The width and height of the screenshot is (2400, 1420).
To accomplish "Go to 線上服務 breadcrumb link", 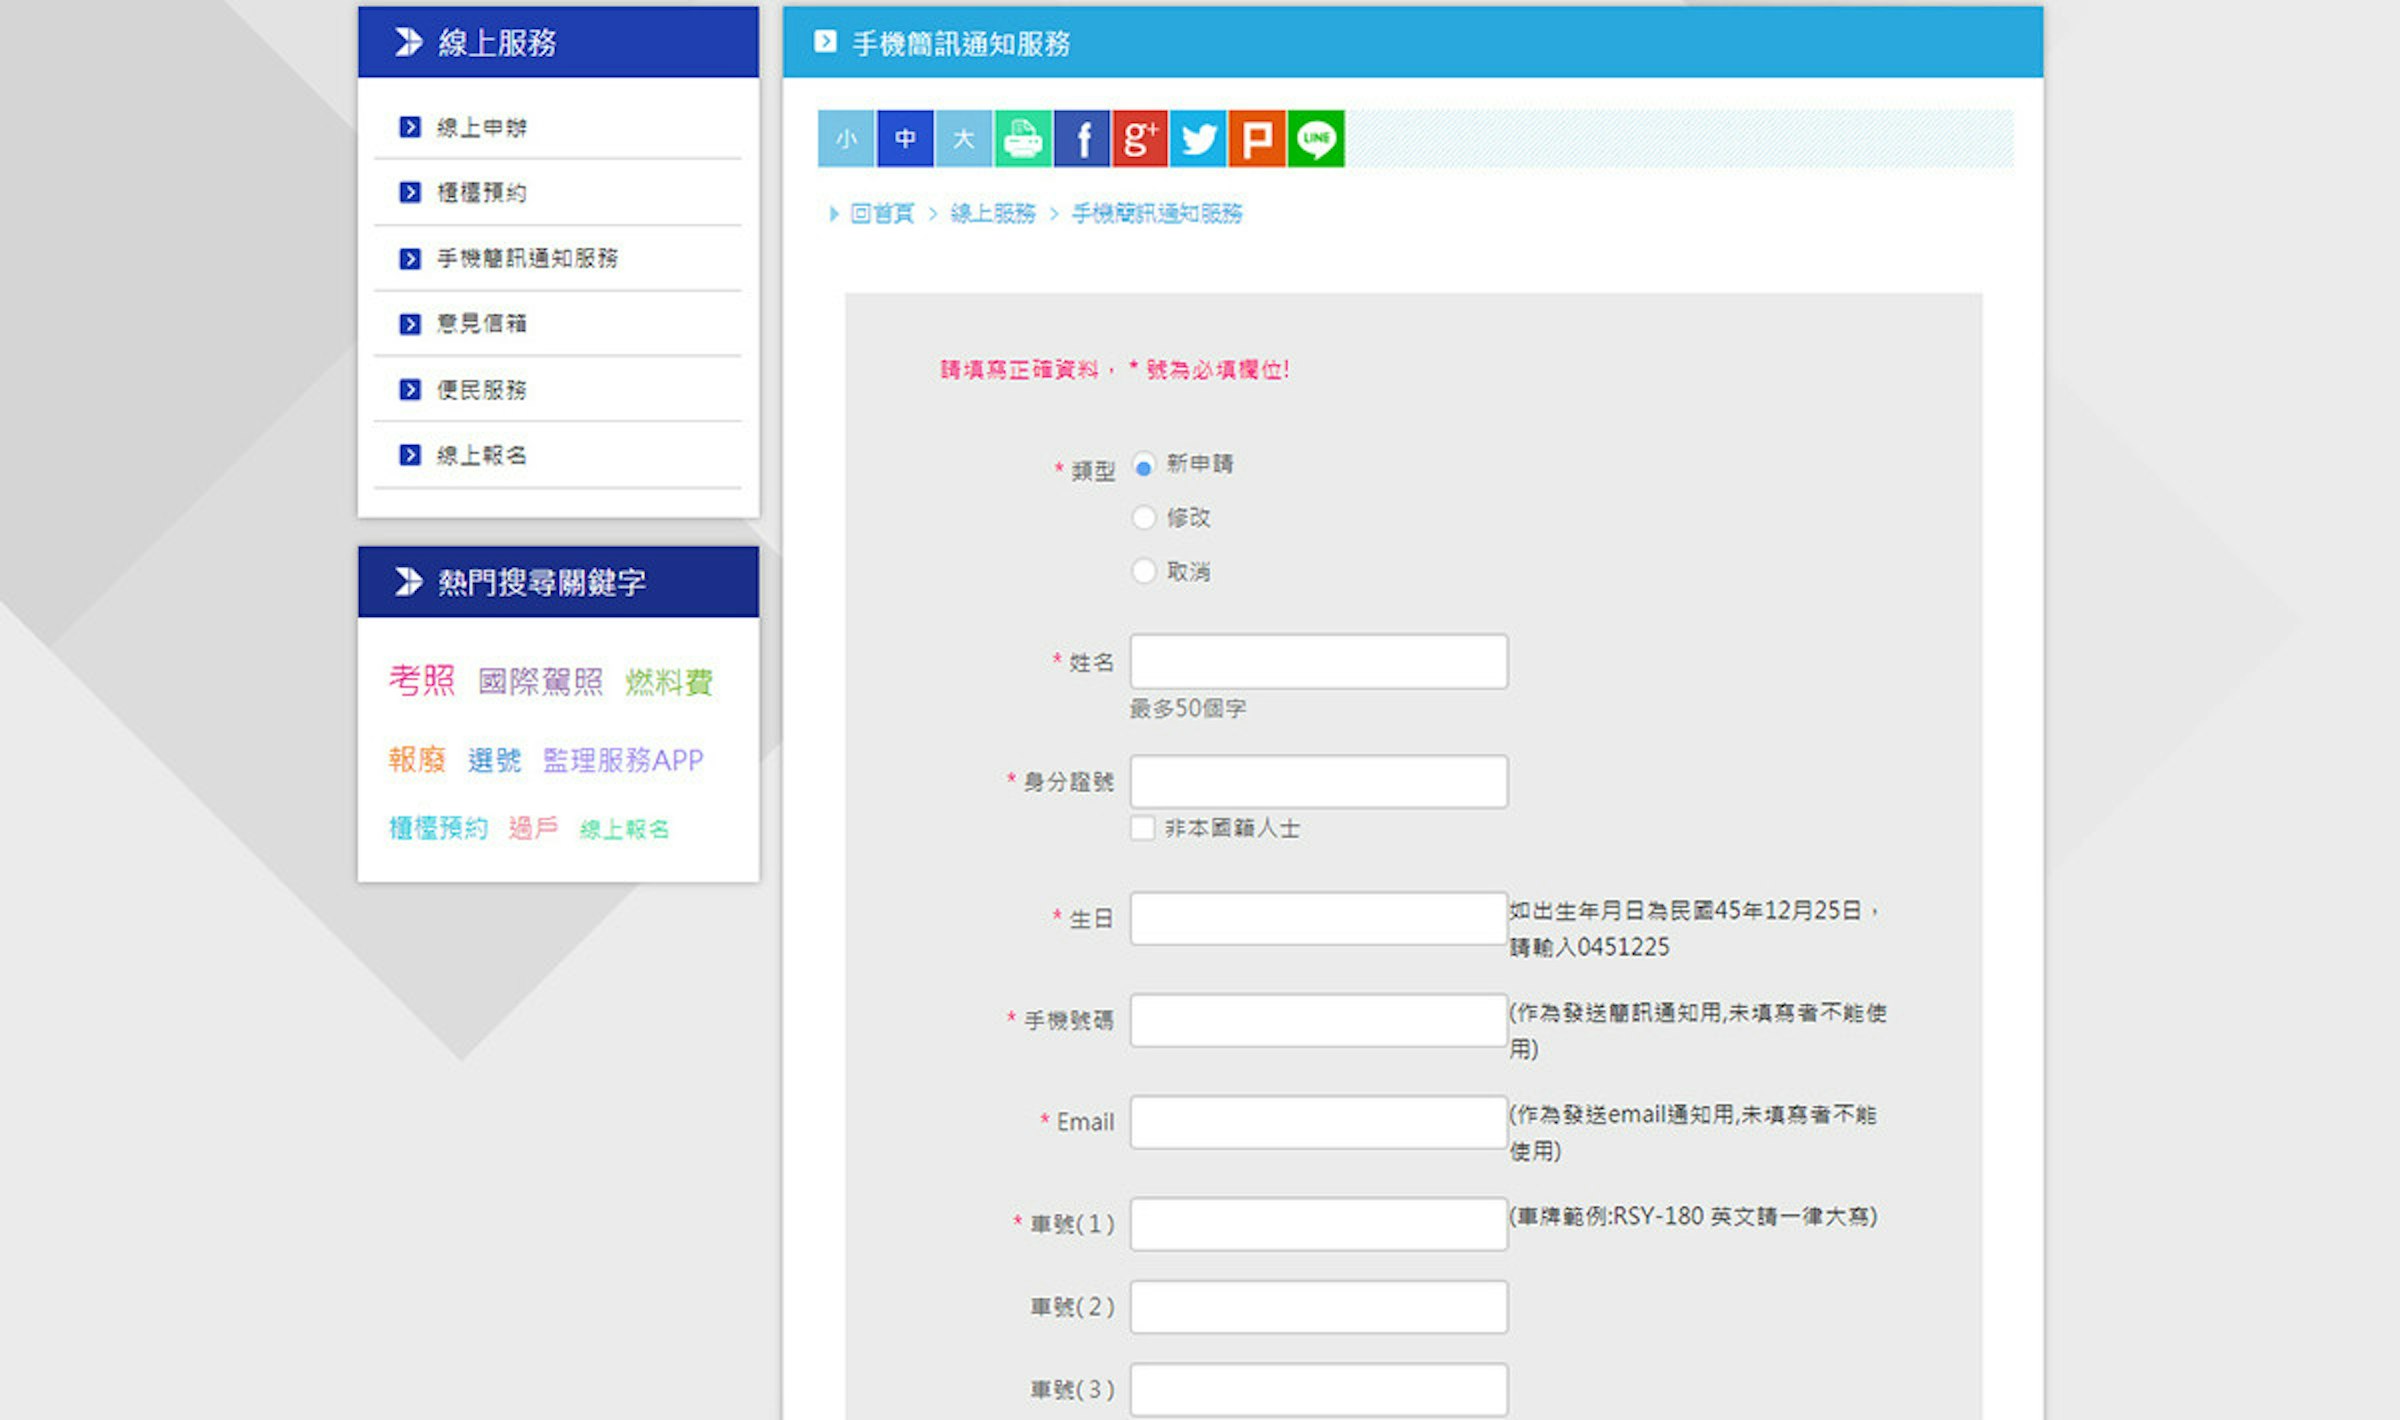I will 993,213.
